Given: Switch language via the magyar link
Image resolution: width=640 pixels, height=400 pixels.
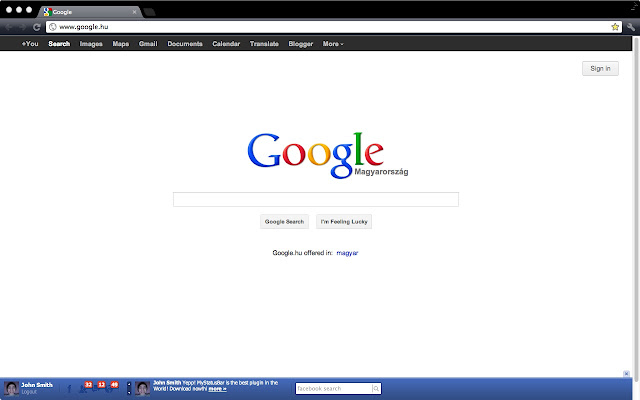Looking at the screenshot, I should tap(347, 253).
